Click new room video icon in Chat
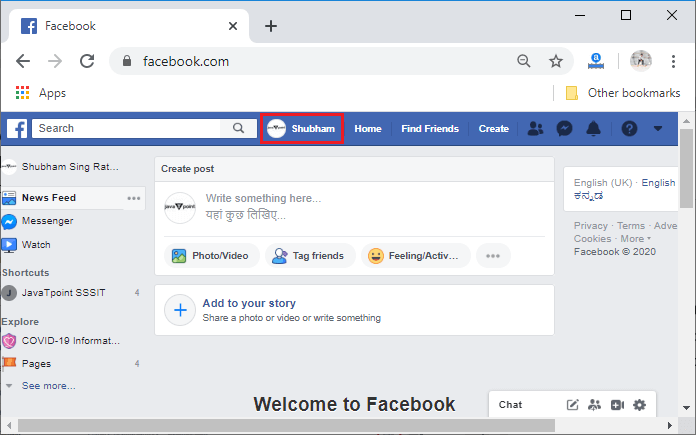 [x=617, y=405]
